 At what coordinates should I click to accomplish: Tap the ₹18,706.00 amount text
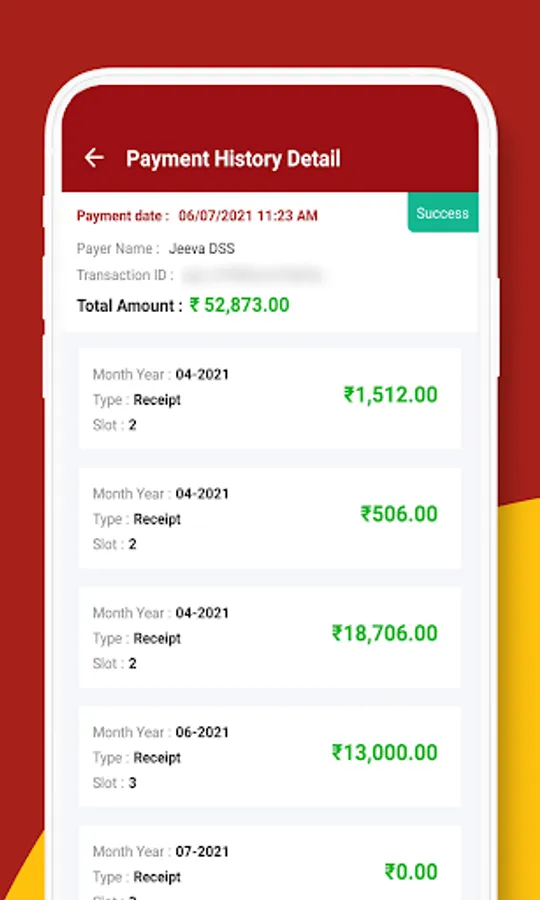click(x=384, y=633)
